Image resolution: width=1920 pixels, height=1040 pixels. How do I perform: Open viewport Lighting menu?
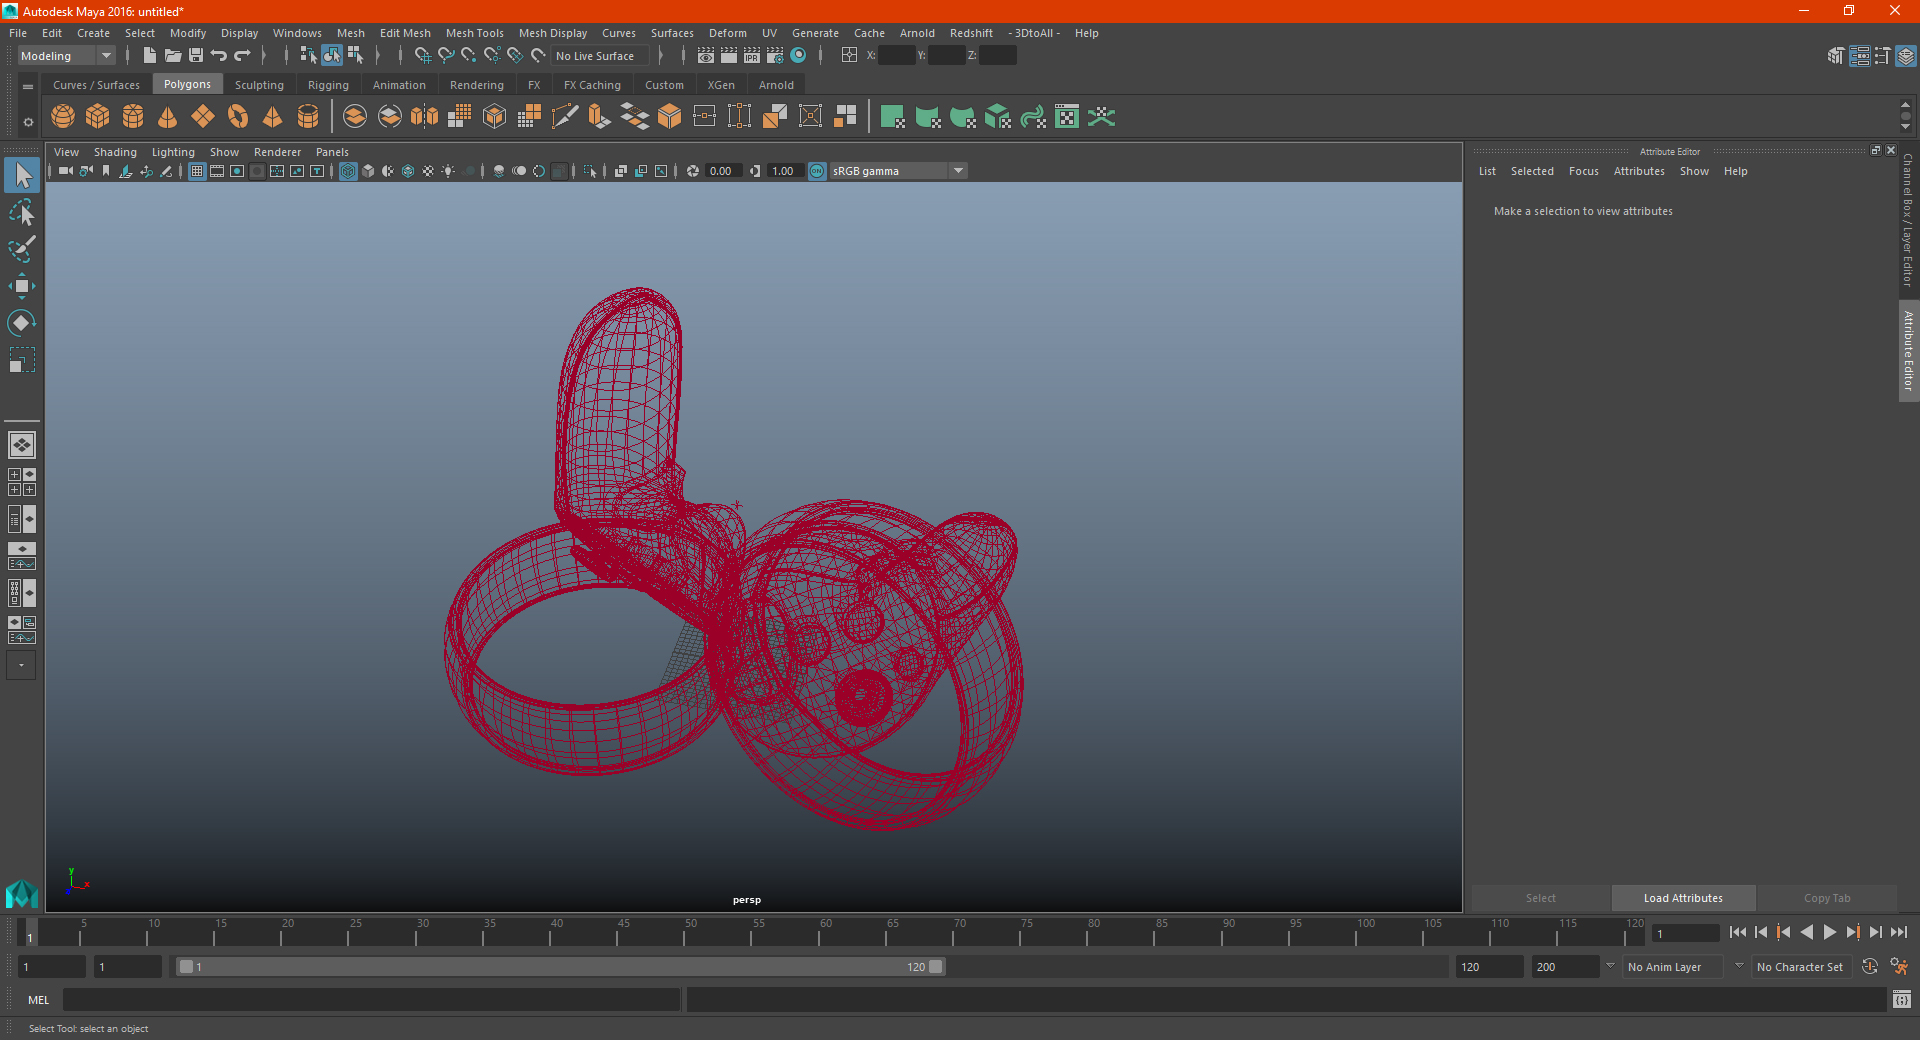[173, 152]
